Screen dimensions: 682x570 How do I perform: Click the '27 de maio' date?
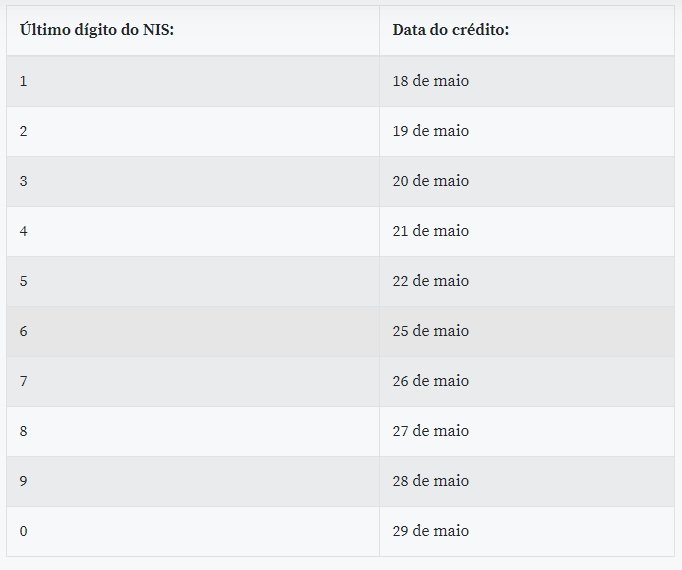pyautogui.click(x=431, y=431)
